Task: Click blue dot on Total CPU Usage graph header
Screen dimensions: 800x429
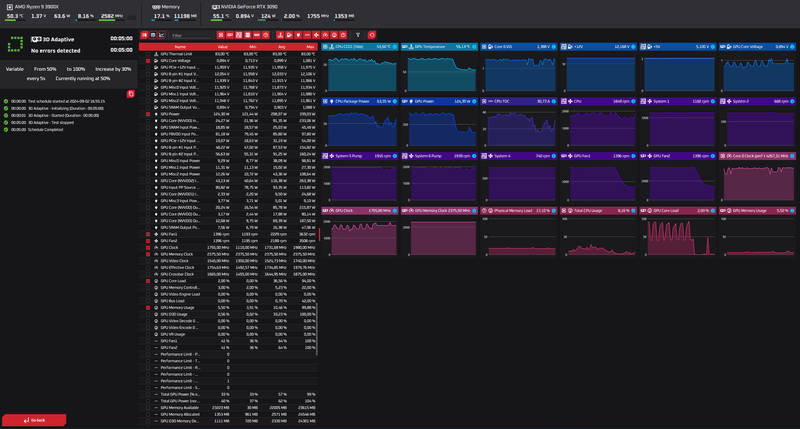Action: coord(633,211)
